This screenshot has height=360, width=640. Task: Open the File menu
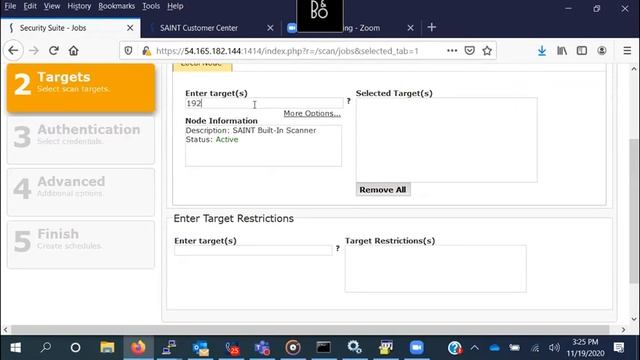click(x=10, y=6)
